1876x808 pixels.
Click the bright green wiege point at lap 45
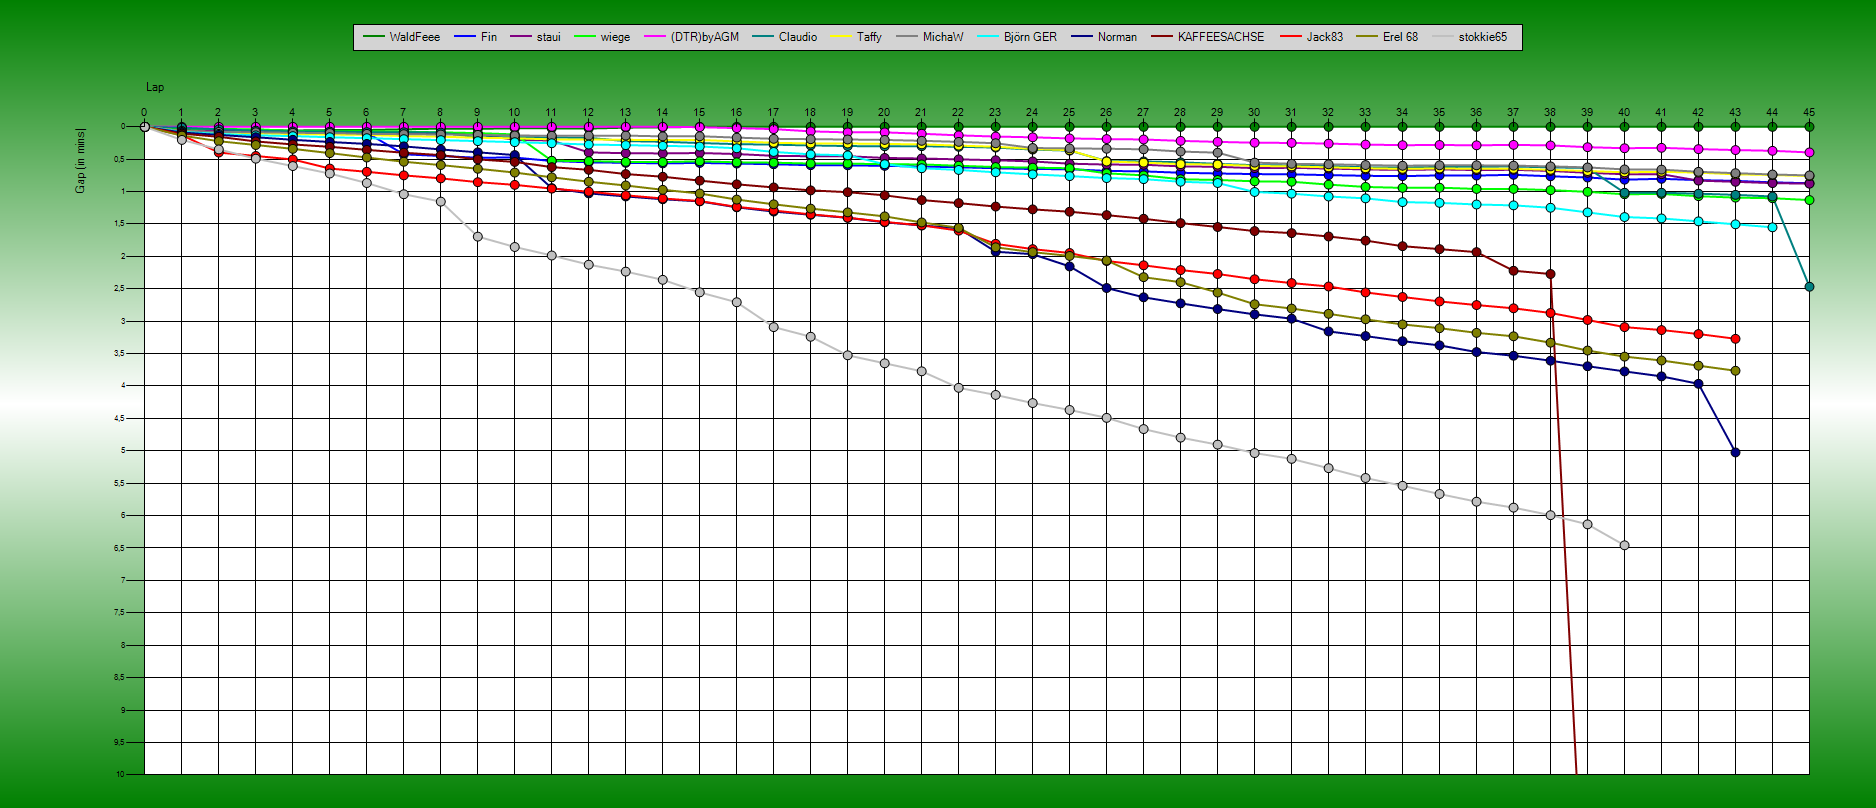tap(1809, 200)
